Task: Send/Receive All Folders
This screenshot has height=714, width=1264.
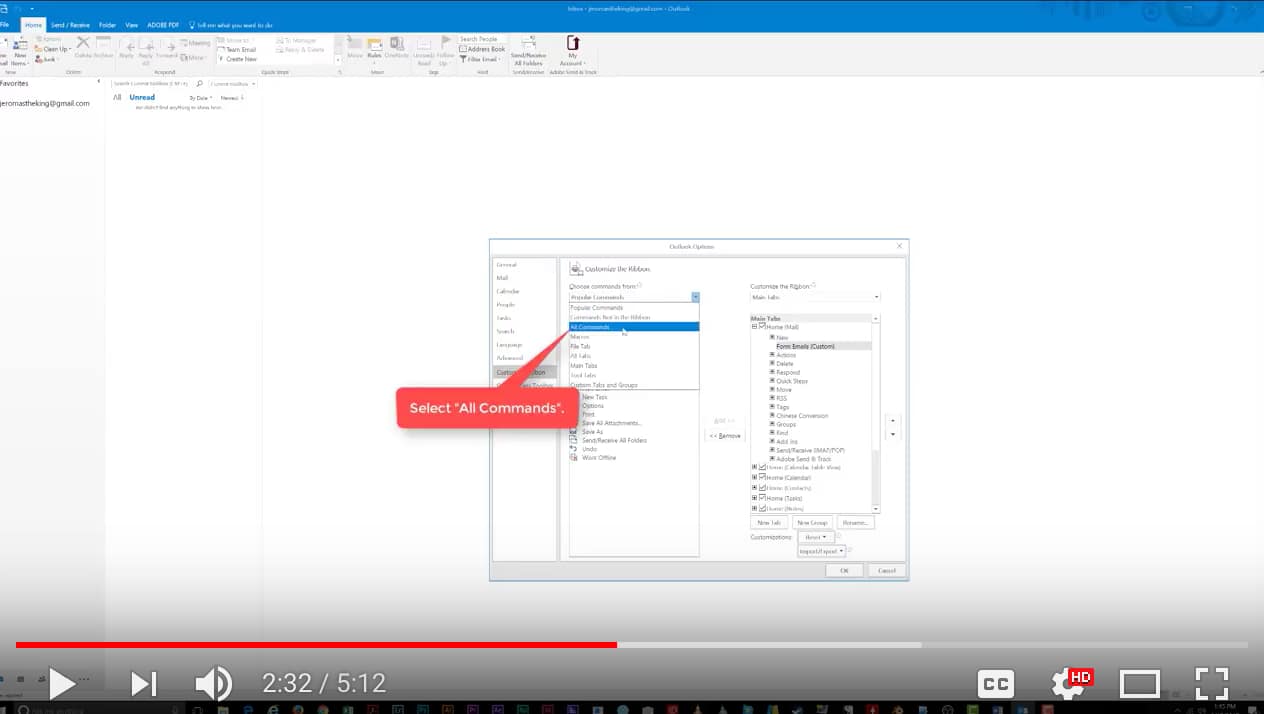Action: point(529,49)
